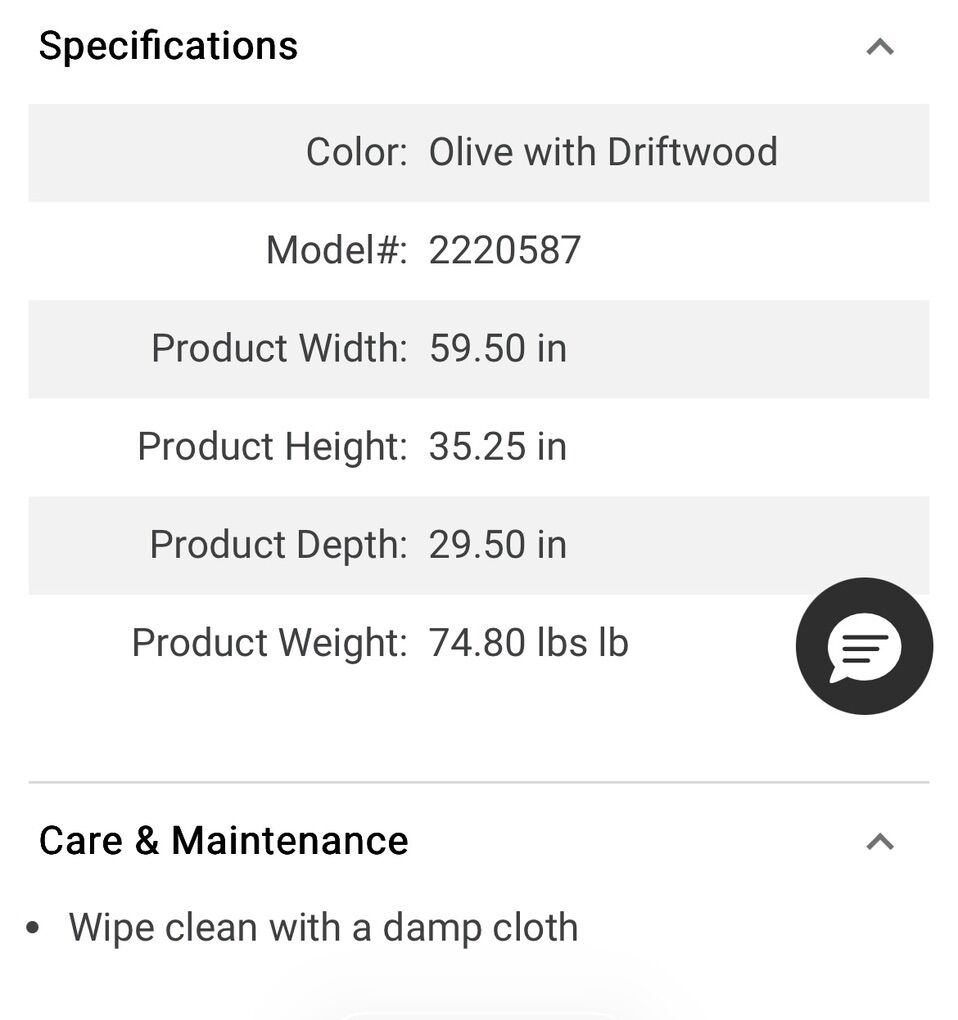
Task: Click the 29.50 in depth value
Action: (498, 544)
